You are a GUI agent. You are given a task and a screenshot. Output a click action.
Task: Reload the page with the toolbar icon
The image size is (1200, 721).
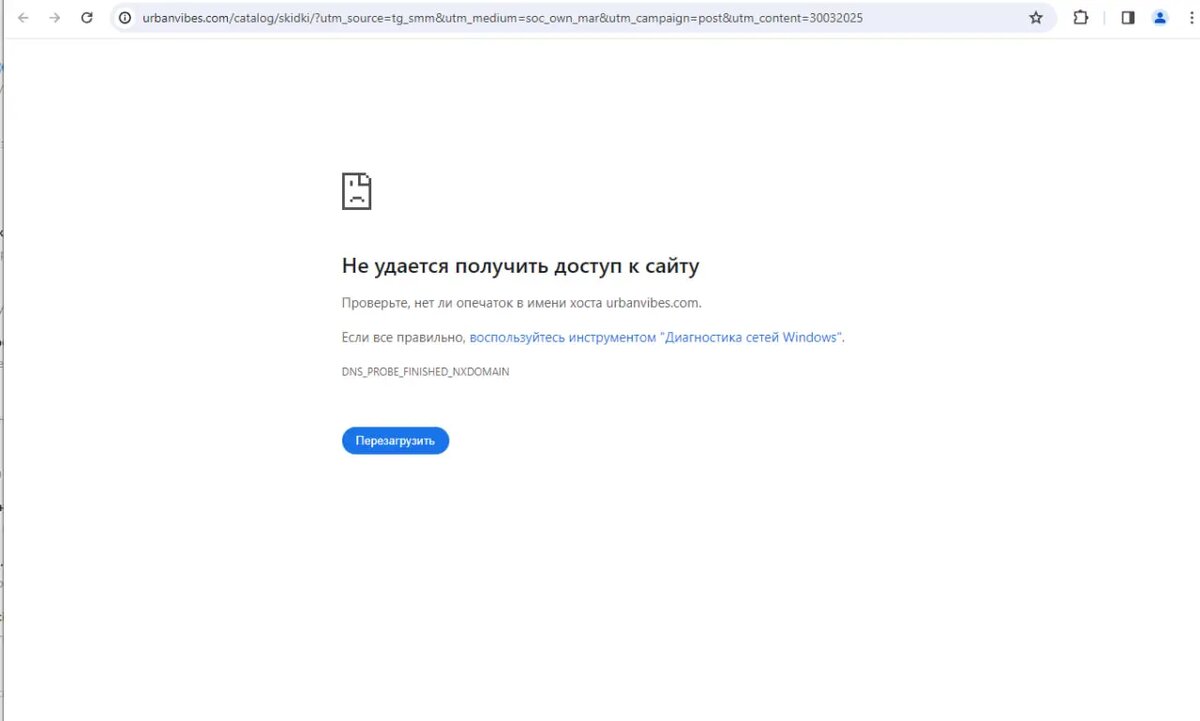click(87, 18)
